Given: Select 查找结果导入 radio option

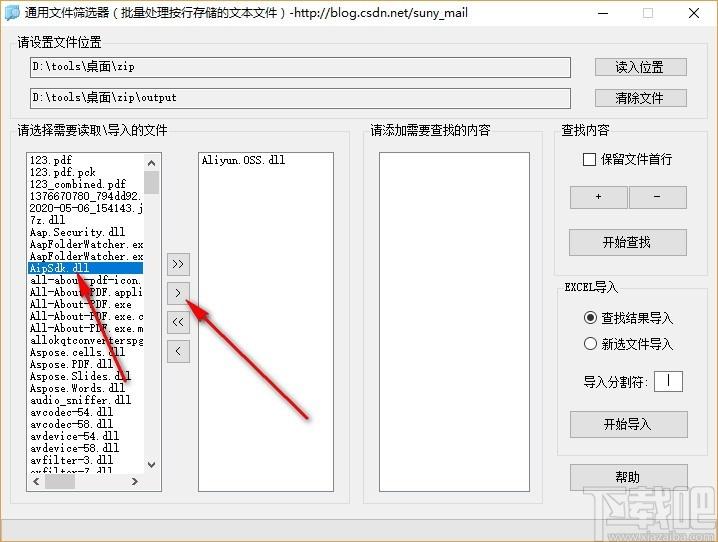Looking at the screenshot, I should pos(590,317).
